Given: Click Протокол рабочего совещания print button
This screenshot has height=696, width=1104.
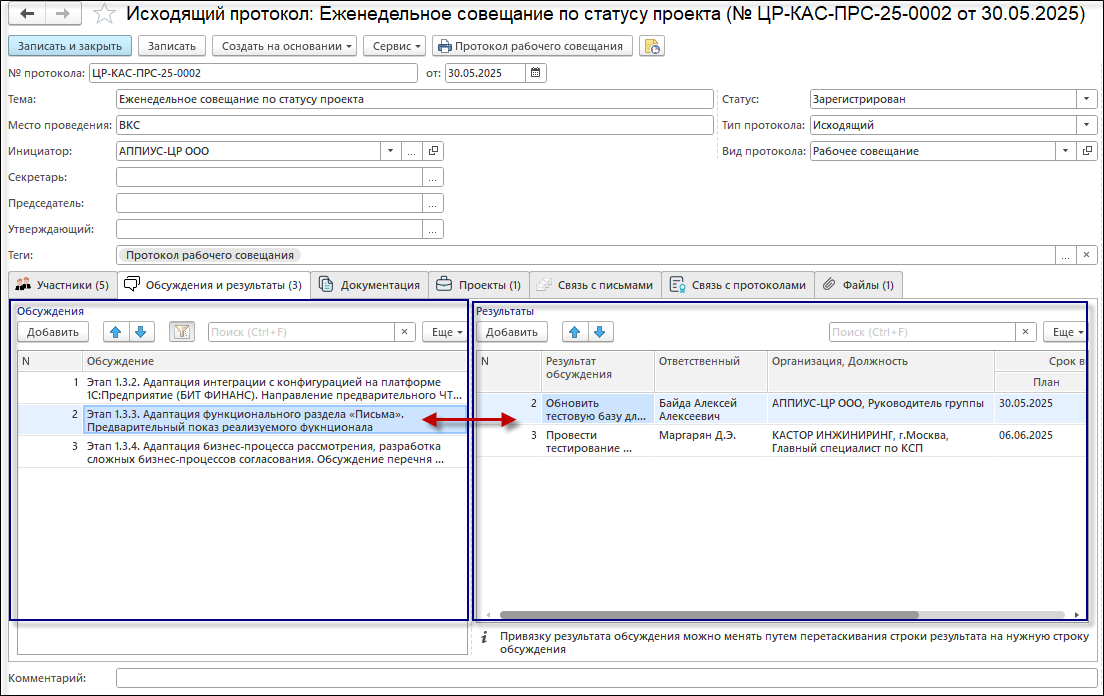Looking at the screenshot, I should (x=531, y=46).
